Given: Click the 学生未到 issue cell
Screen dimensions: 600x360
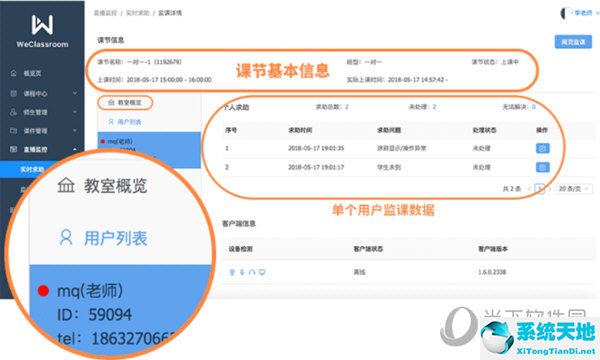Looking at the screenshot, I should tap(389, 167).
